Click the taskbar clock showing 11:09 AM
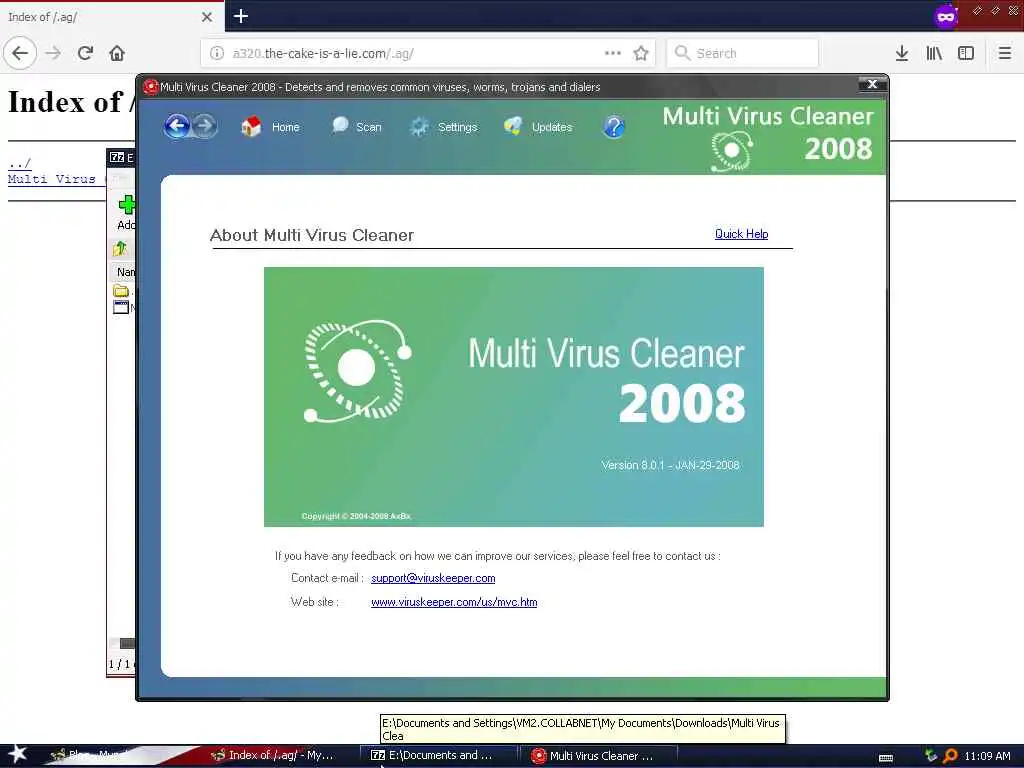The width and height of the screenshot is (1024, 768). point(987,756)
